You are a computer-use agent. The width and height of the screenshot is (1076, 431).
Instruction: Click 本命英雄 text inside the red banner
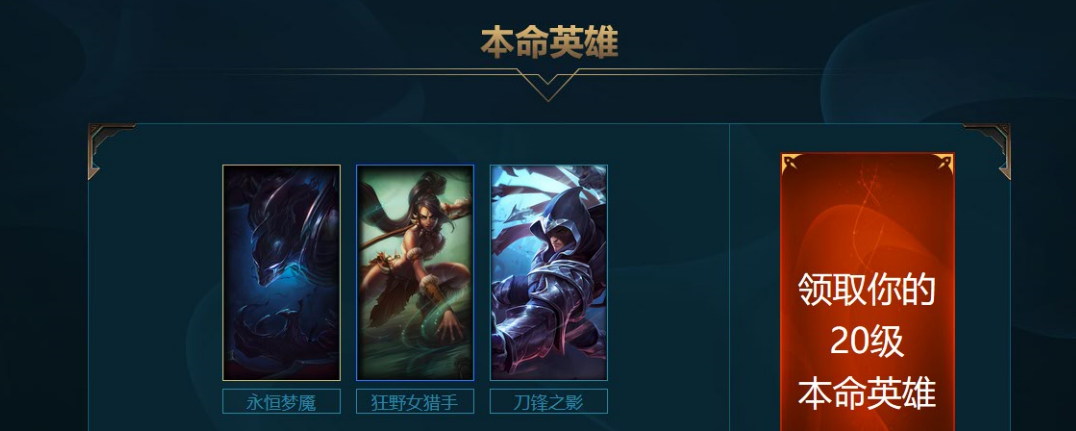click(867, 393)
